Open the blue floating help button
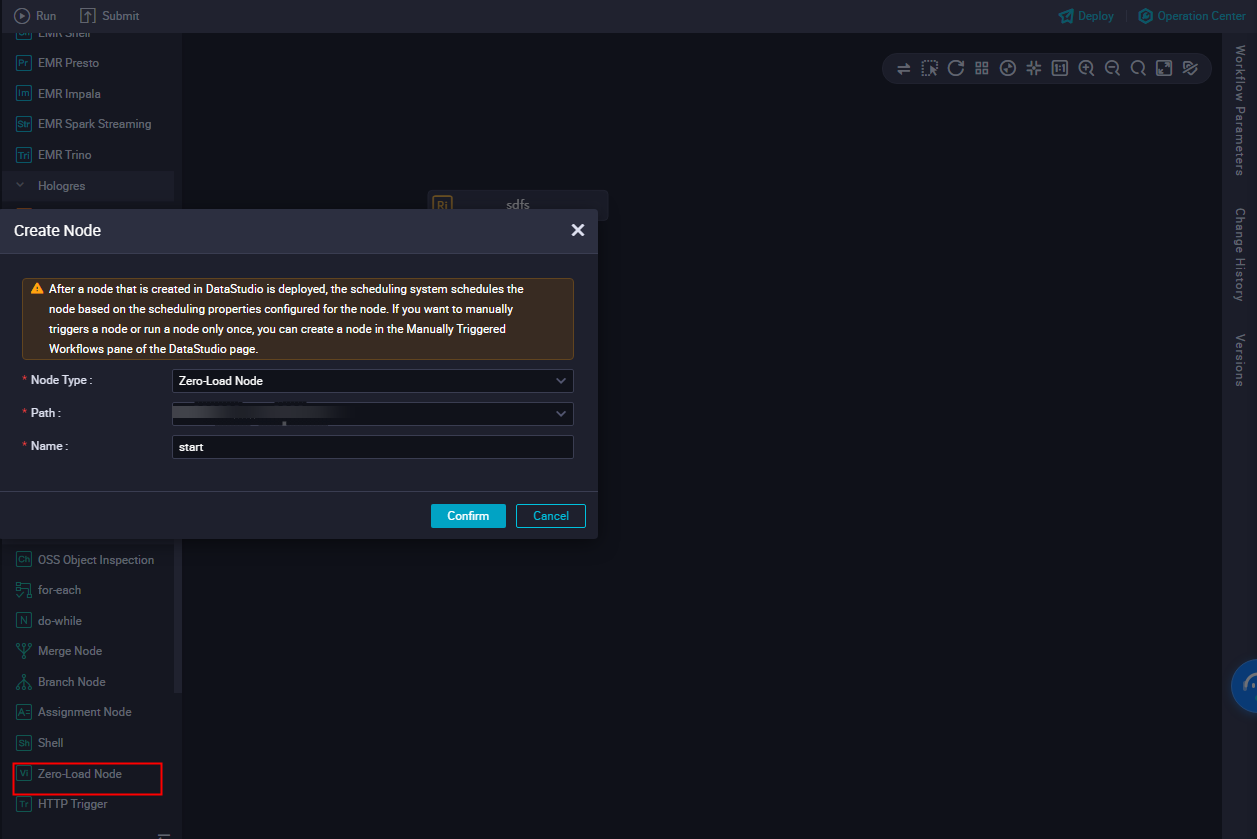1257x839 pixels. [x=1244, y=685]
